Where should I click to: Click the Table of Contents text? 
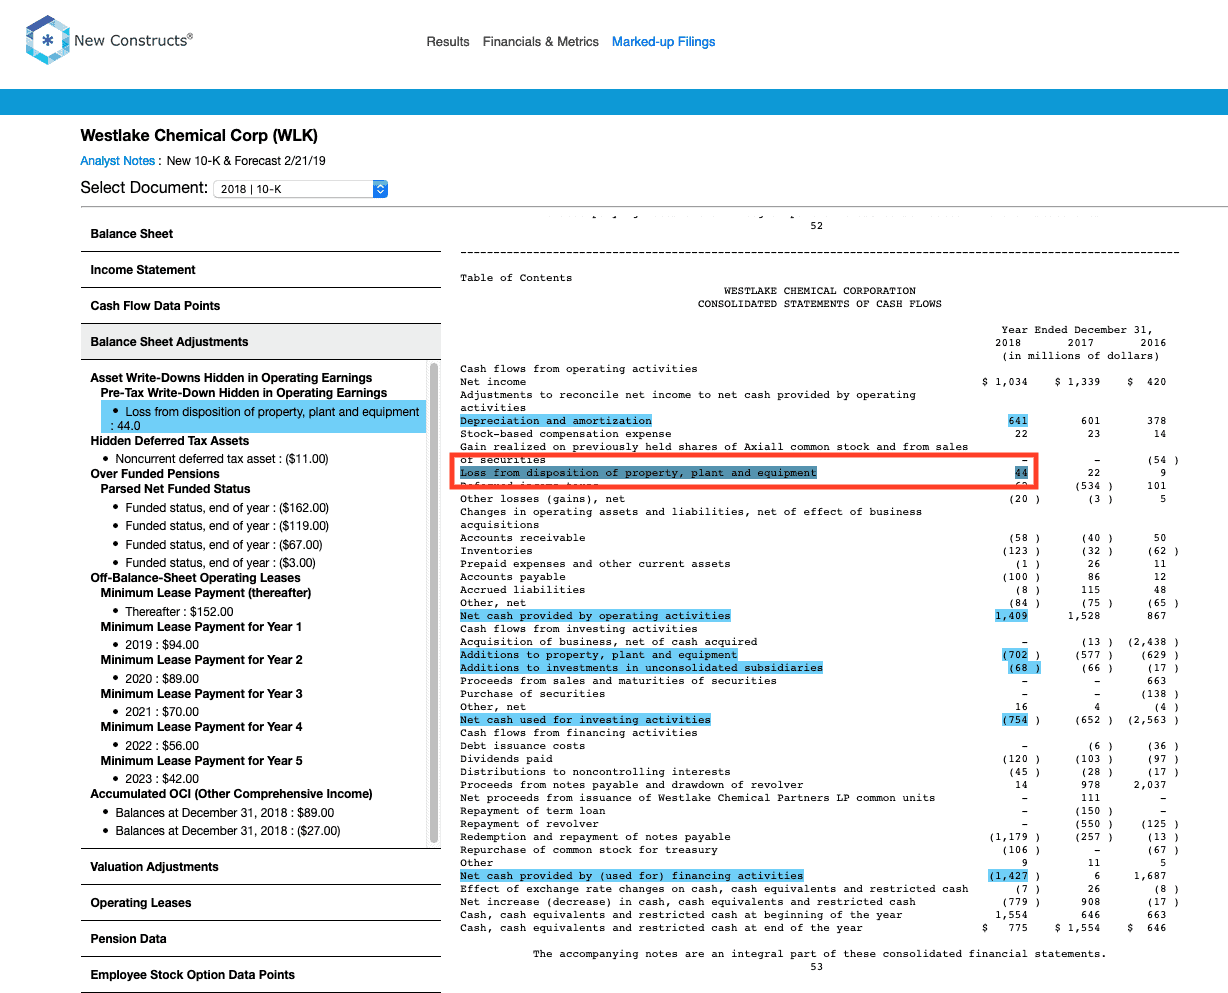click(516, 278)
